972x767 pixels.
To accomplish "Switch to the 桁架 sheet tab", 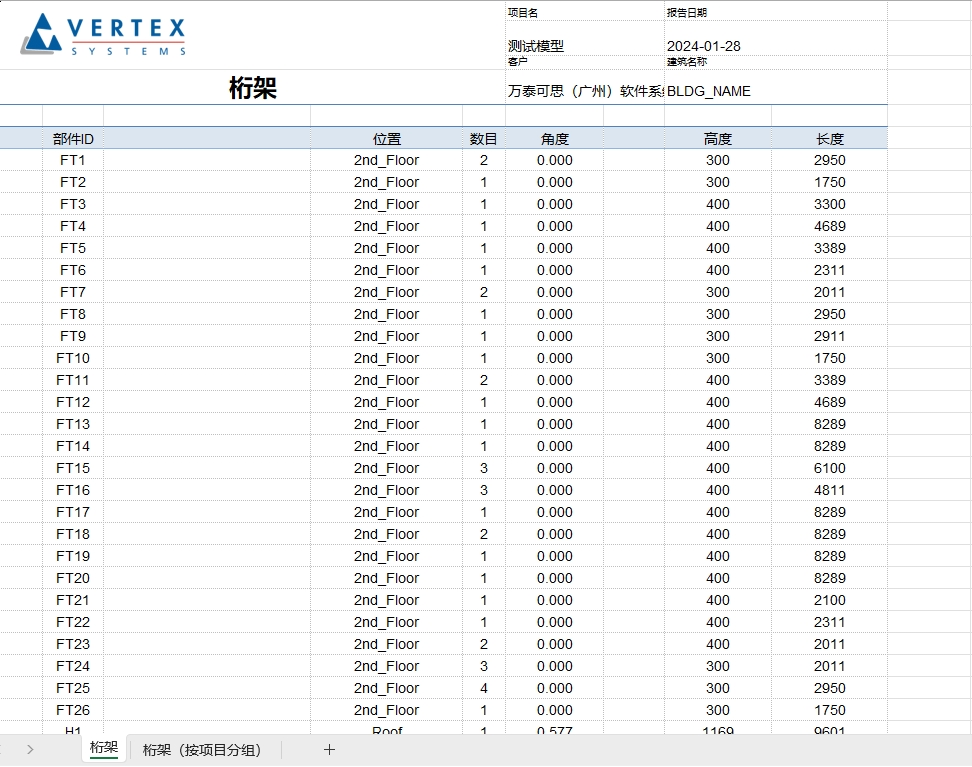I will tap(104, 748).
